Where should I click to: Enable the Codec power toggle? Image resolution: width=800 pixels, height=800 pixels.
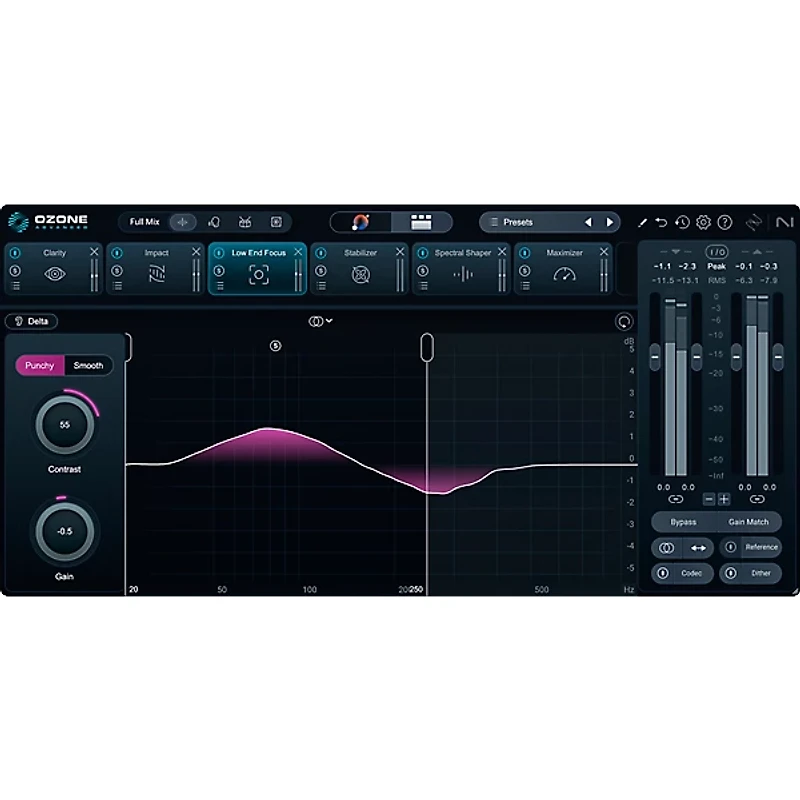663,573
